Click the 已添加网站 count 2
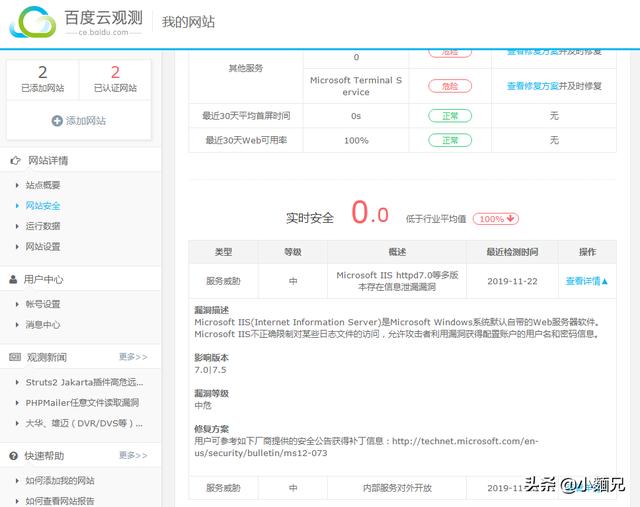Image resolution: width=640 pixels, height=507 pixels. coord(42,72)
